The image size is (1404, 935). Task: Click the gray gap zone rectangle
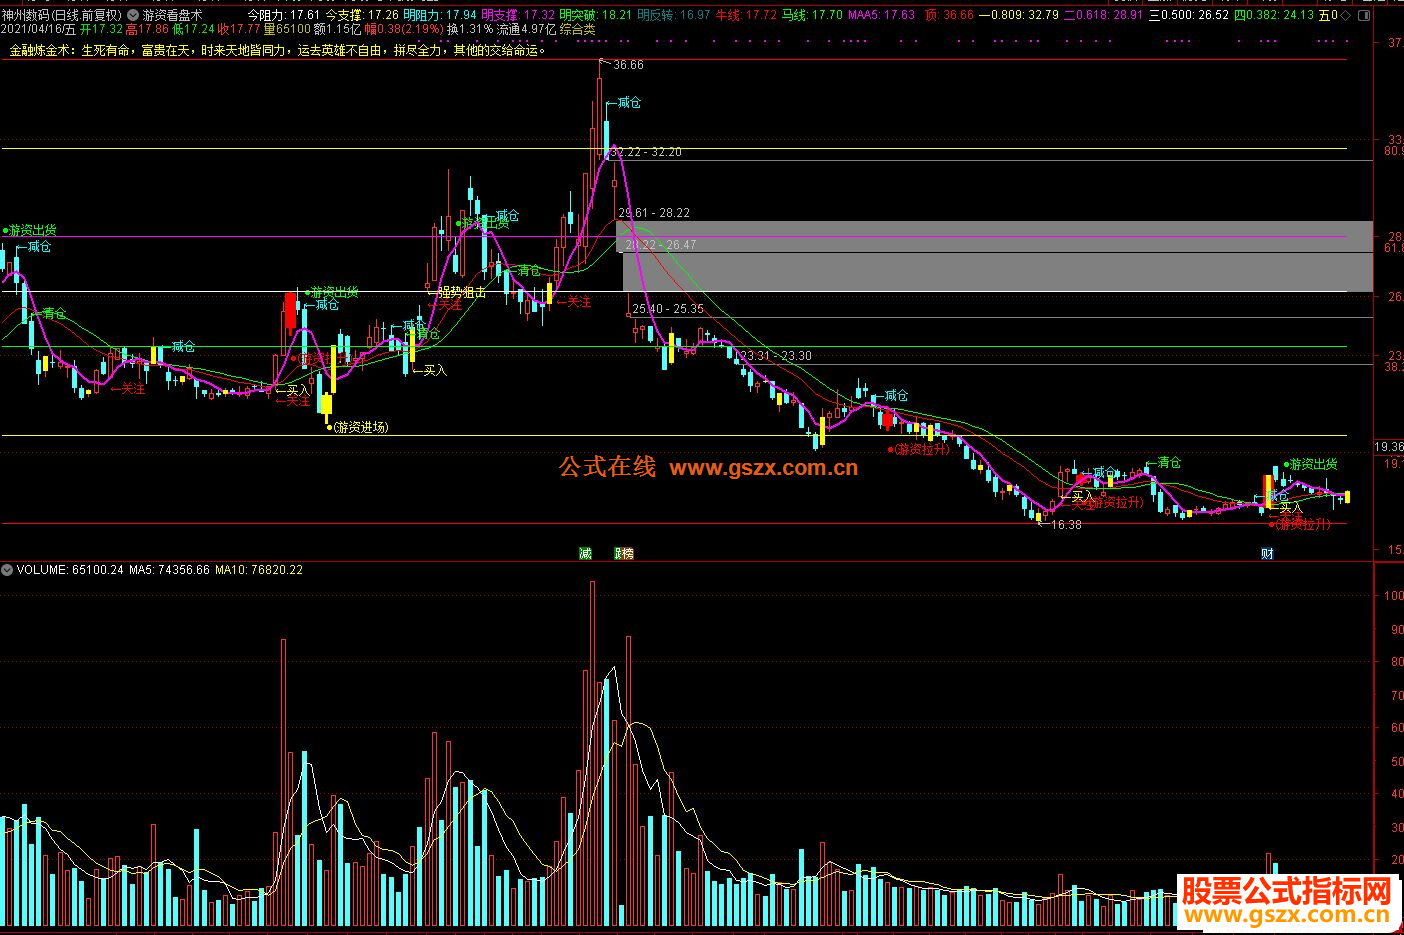[x=998, y=257]
